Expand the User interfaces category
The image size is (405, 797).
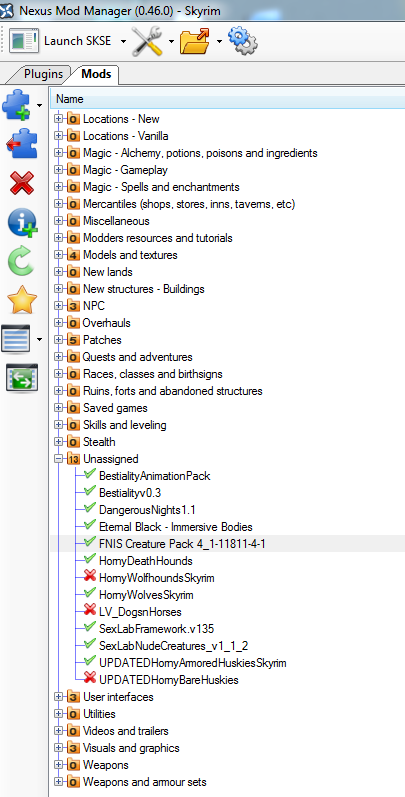tap(59, 697)
